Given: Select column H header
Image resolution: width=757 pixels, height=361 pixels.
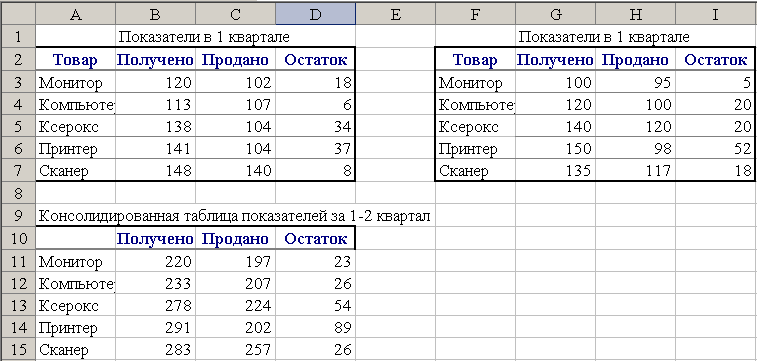Looking at the screenshot, I should [635, 14].
